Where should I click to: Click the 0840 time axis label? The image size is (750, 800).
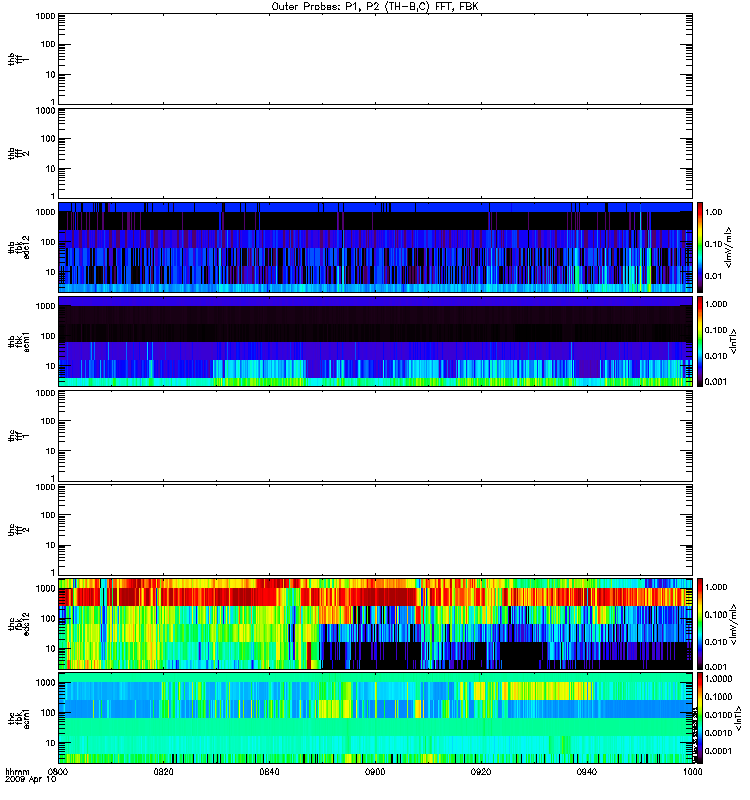click(x=269, y=772)
